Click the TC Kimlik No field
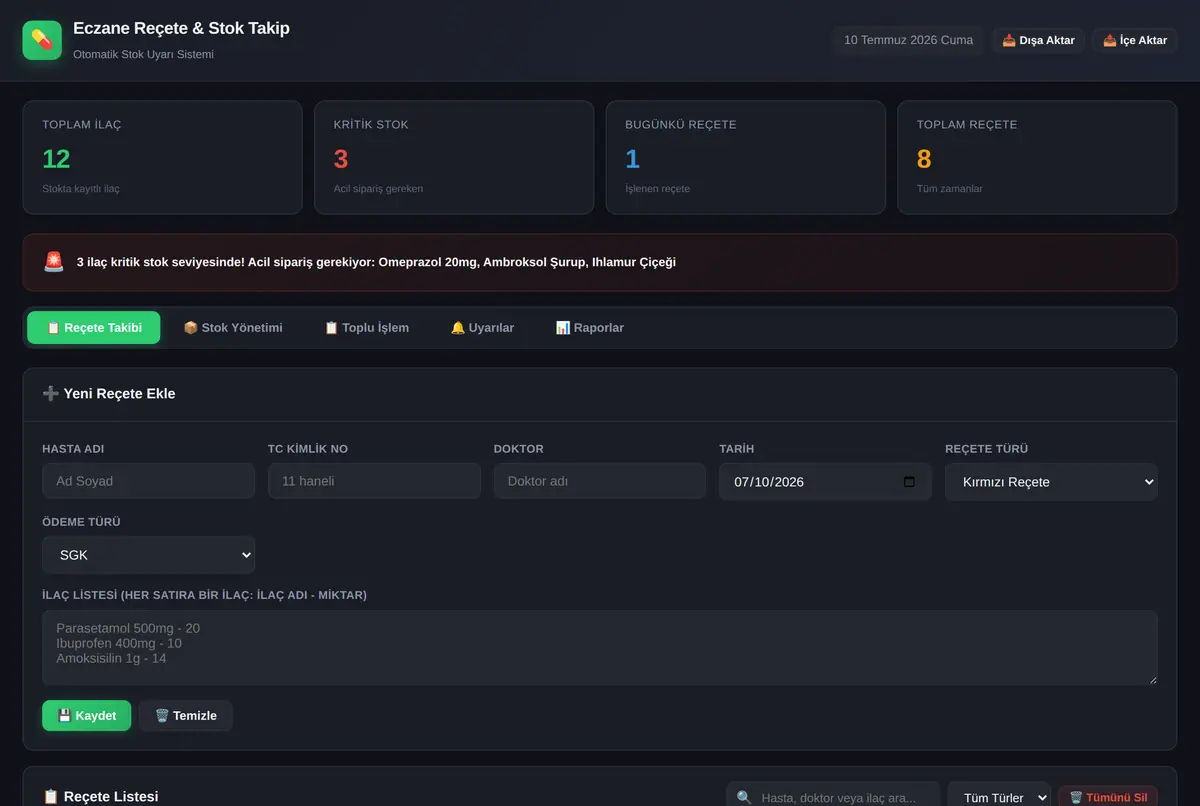 [x=374, y=481]
